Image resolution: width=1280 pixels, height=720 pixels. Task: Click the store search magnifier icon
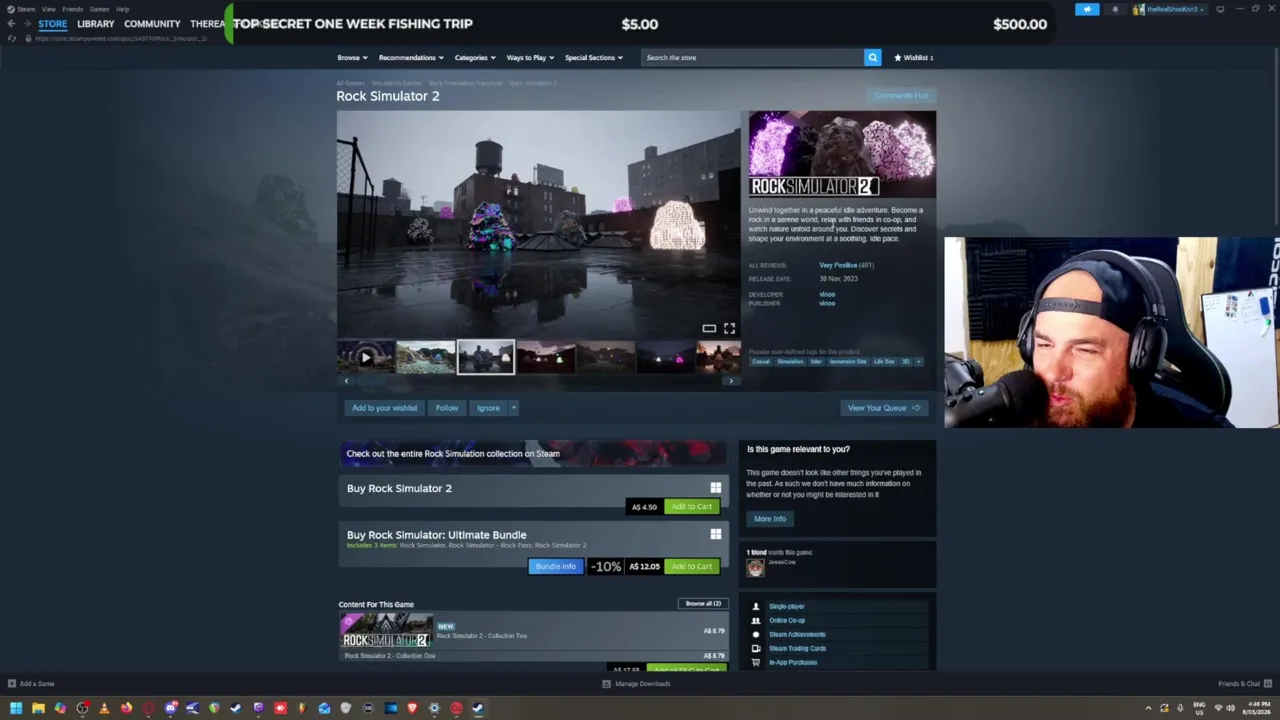872,57
